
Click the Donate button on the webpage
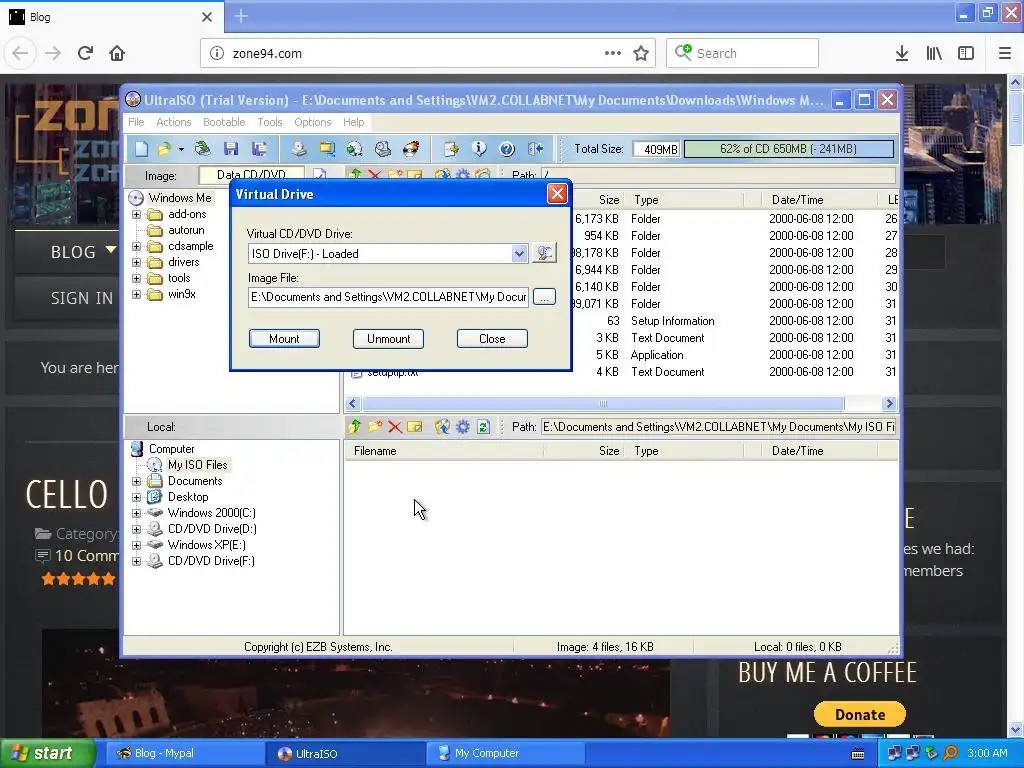coord(859,714)
